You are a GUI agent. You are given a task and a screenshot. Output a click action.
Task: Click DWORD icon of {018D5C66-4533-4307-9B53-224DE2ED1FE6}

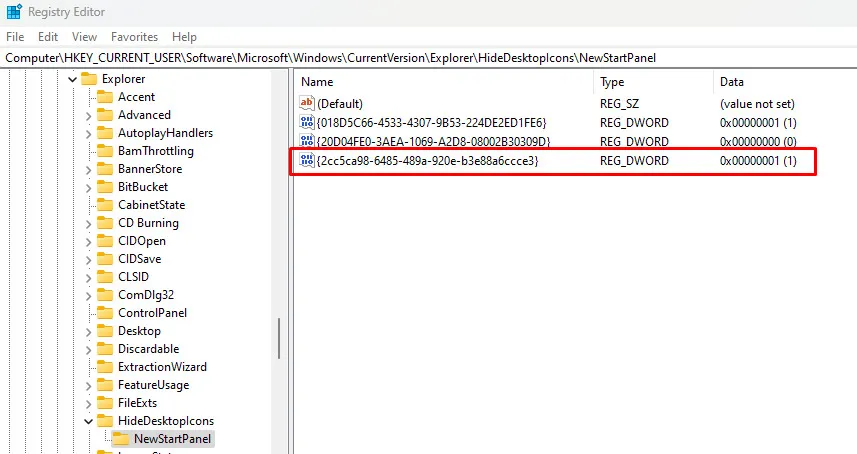pyautogui.click(x=307, y=122)
